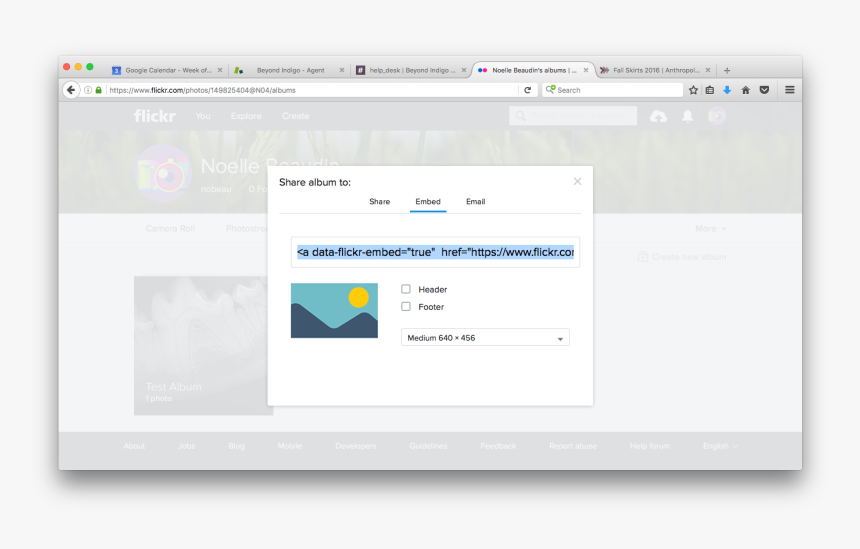Click the embed preview landscape thumbnail
The width and height of the screenshot is (860, 549).
[334, 310]
